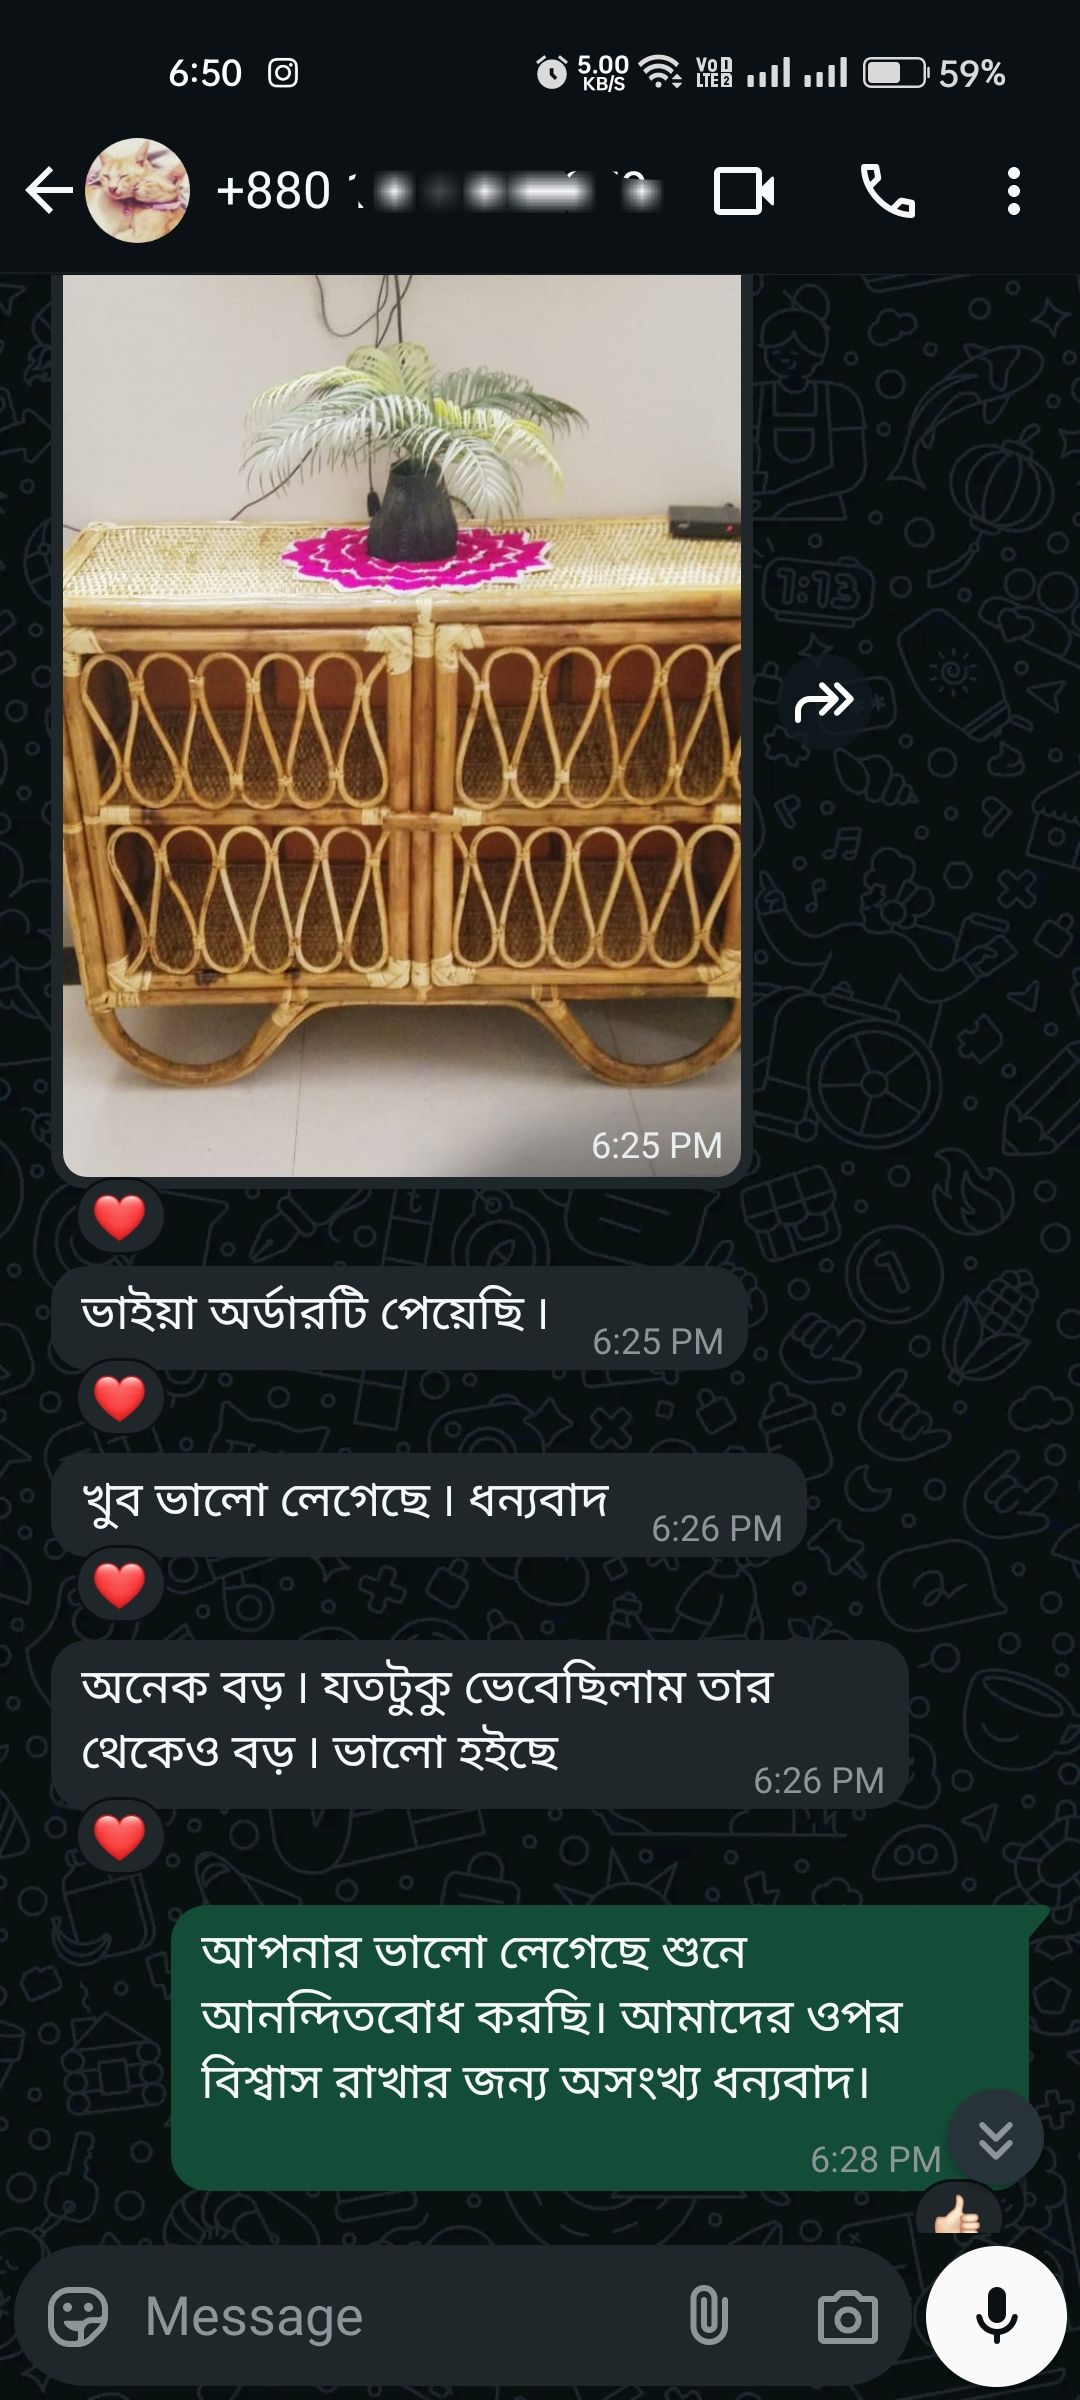This screenshot has height=2400, width=1080.
Task: Start a video call
Action: [x=744, y=191]
